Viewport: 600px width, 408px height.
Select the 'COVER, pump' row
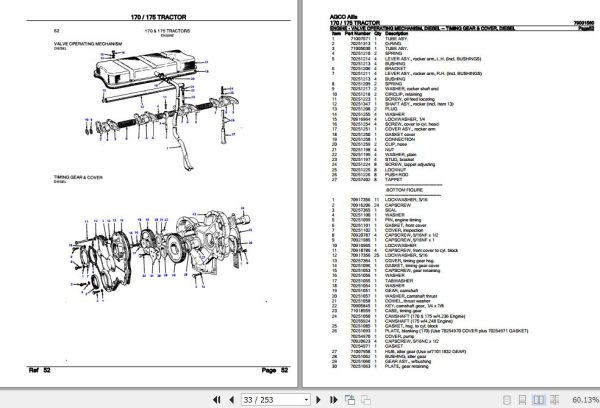382,336
